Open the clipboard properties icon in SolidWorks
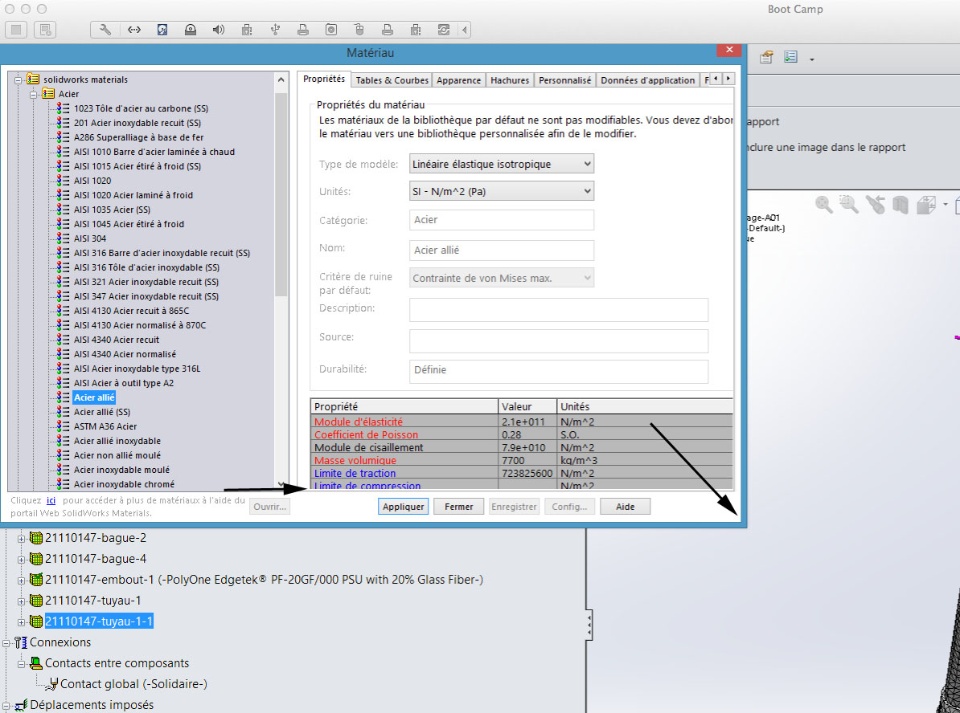Viewport: 960px width, 713px height. (x=766, y=58)
